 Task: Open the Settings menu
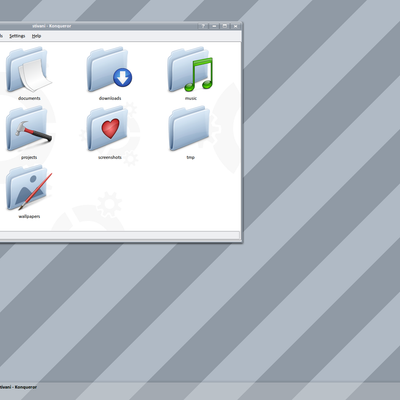click(17, 36)
